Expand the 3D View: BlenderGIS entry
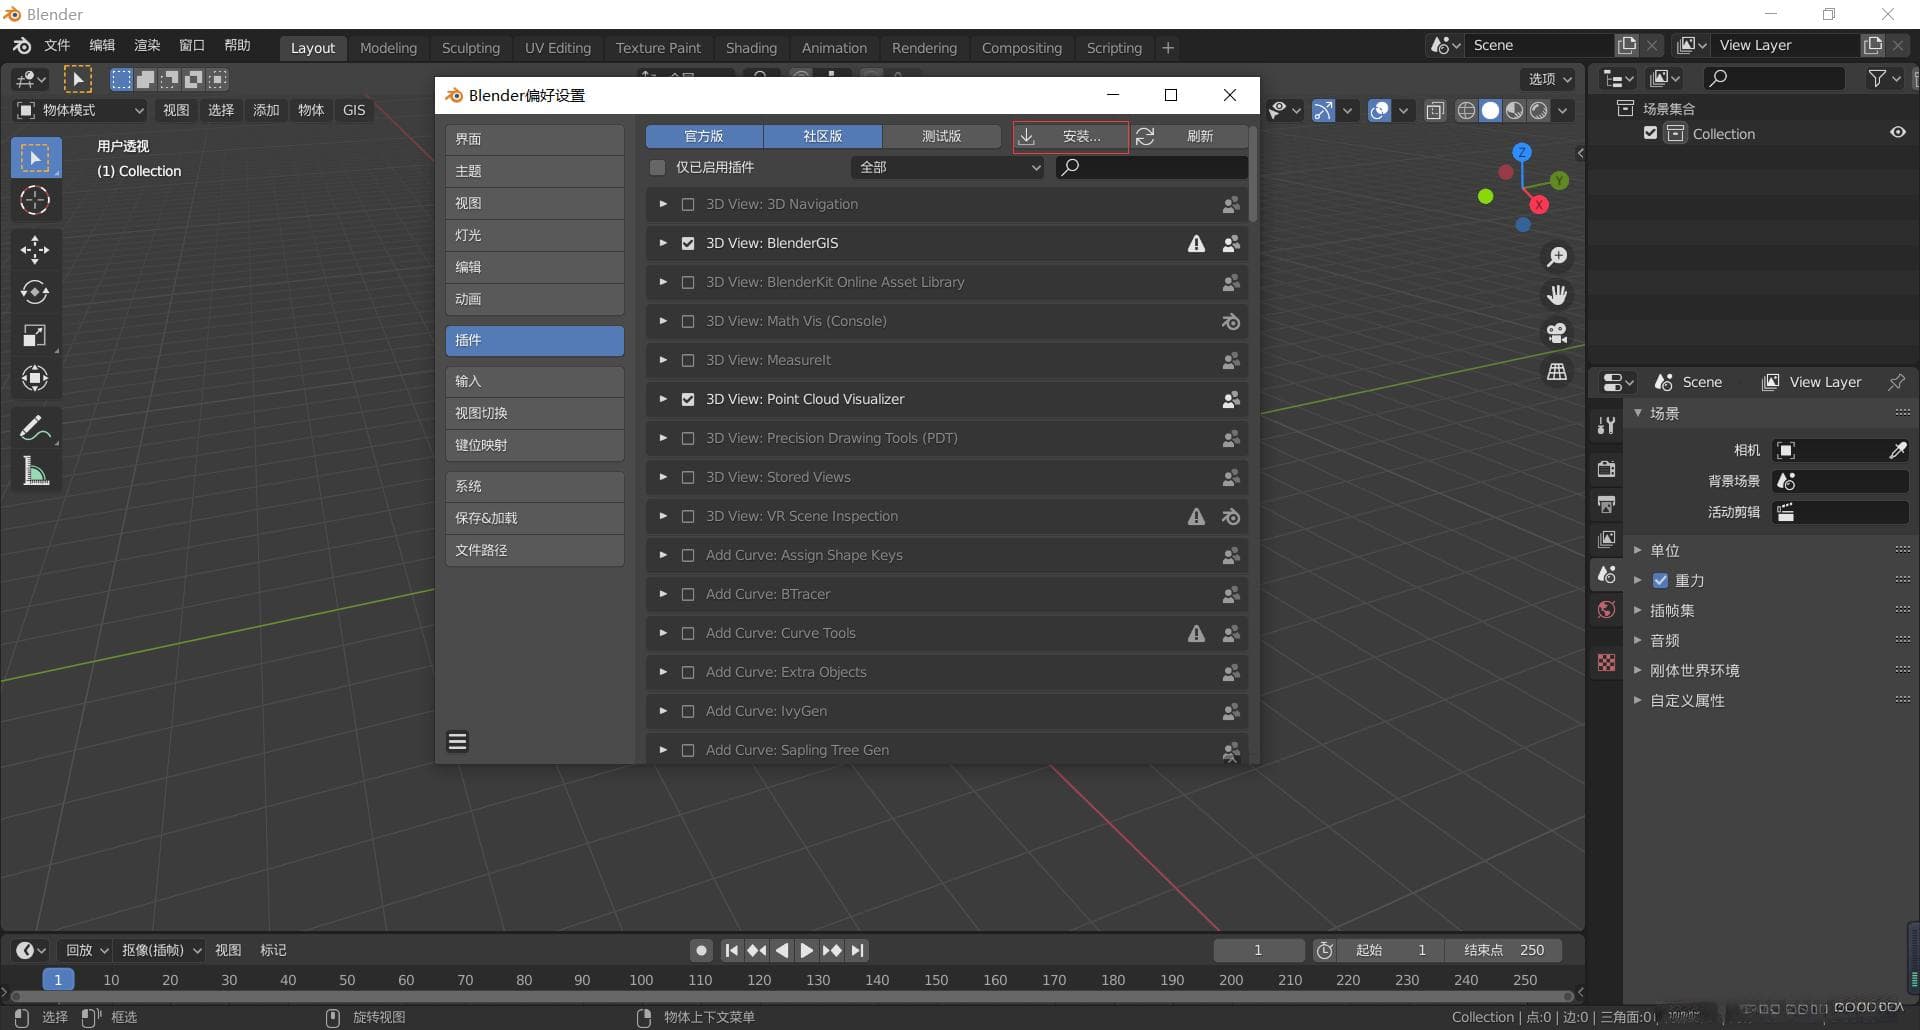Viewport: 1920px width, 1030px height. (x=662, y=243)
